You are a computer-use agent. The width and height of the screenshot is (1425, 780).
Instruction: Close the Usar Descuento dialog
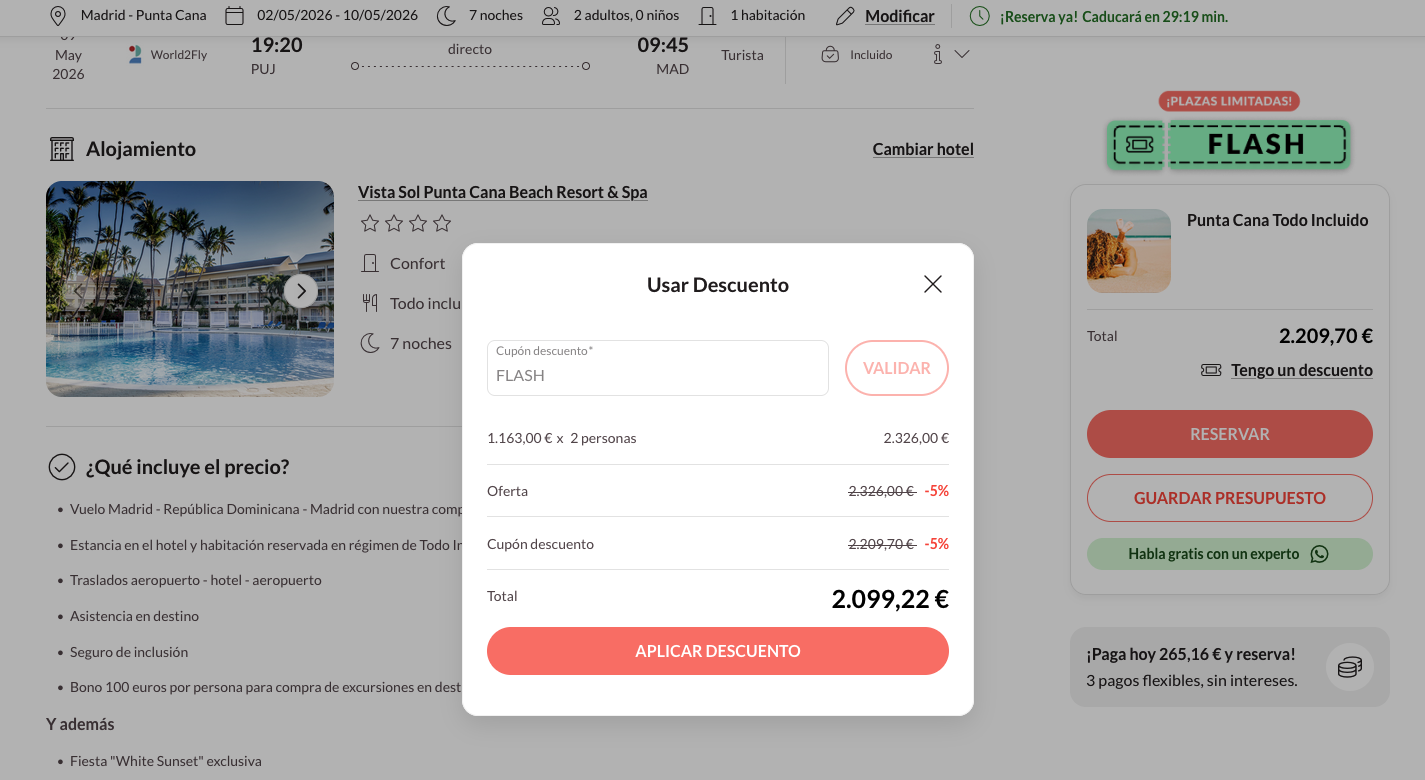tap(932, 284)
